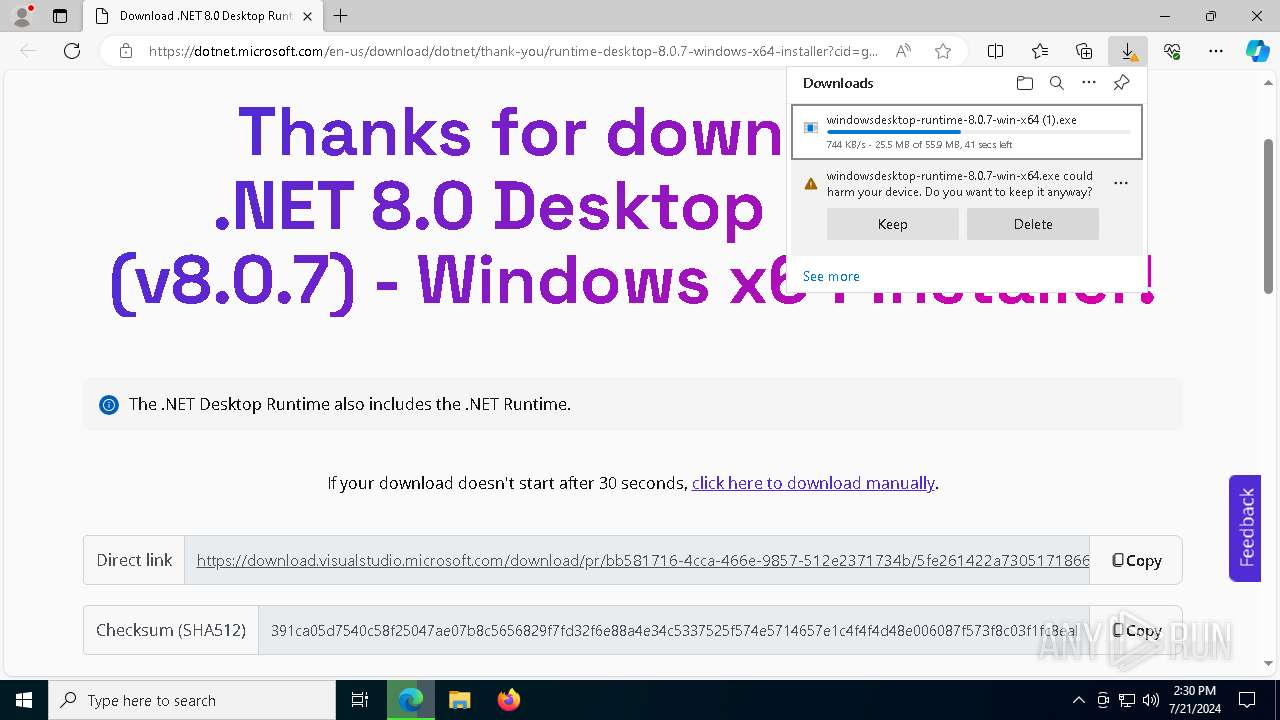Copy the SHA512 checksum
Viewport: 1280px width, 720px height.
[1136, 630]
